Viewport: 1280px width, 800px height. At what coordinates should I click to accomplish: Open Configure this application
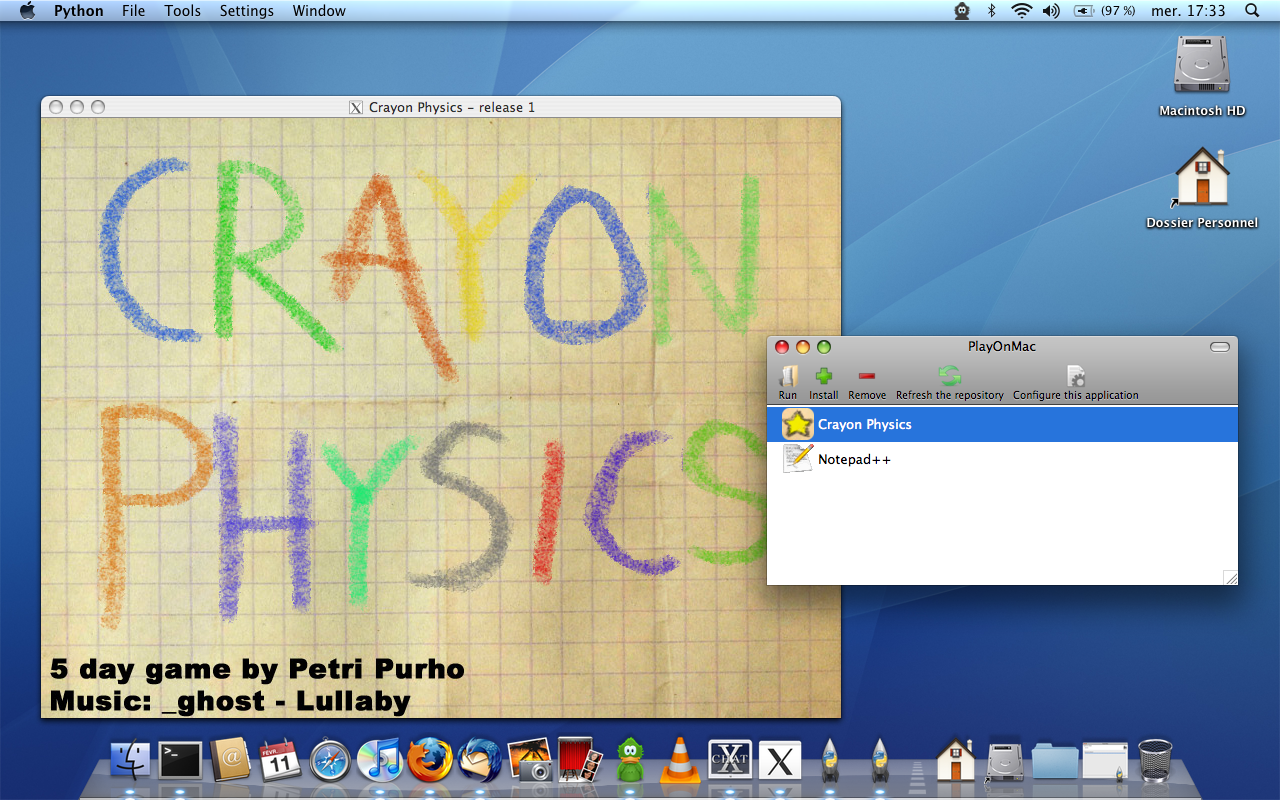point(1075,377)
